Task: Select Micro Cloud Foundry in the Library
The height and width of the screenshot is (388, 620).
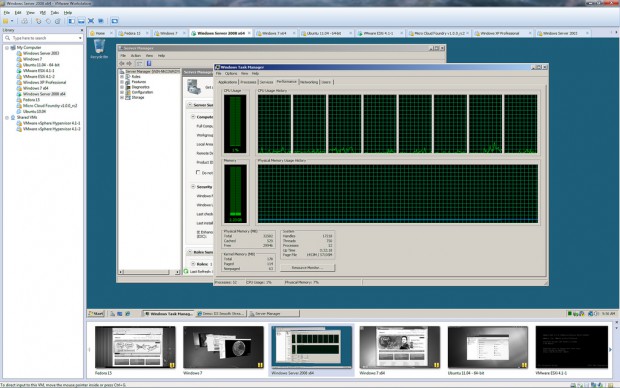Action: coord(50,106)
